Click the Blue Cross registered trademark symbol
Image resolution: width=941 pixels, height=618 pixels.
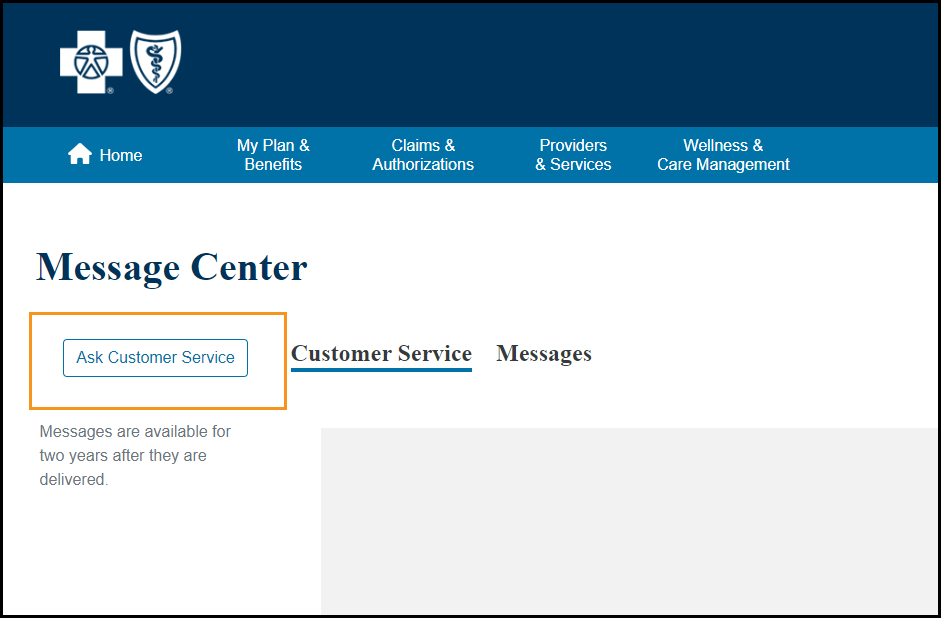(x=111, y=90)
